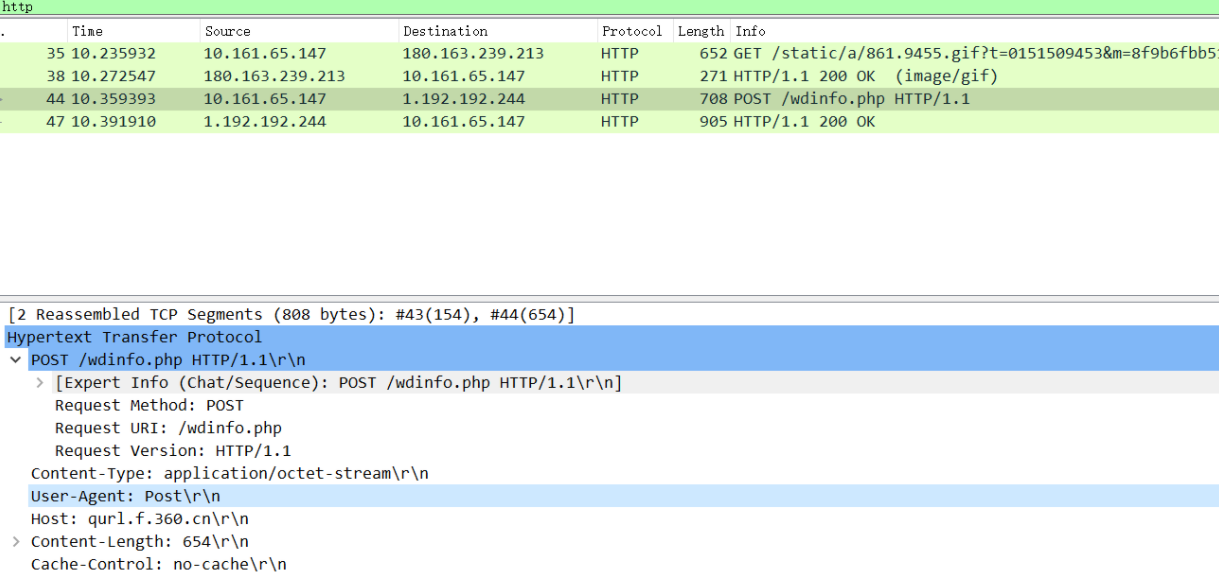Select the Request URI: /wdinfo.php field
The width and height of the screenshot is (1219, 576).
tap(168, 428)
